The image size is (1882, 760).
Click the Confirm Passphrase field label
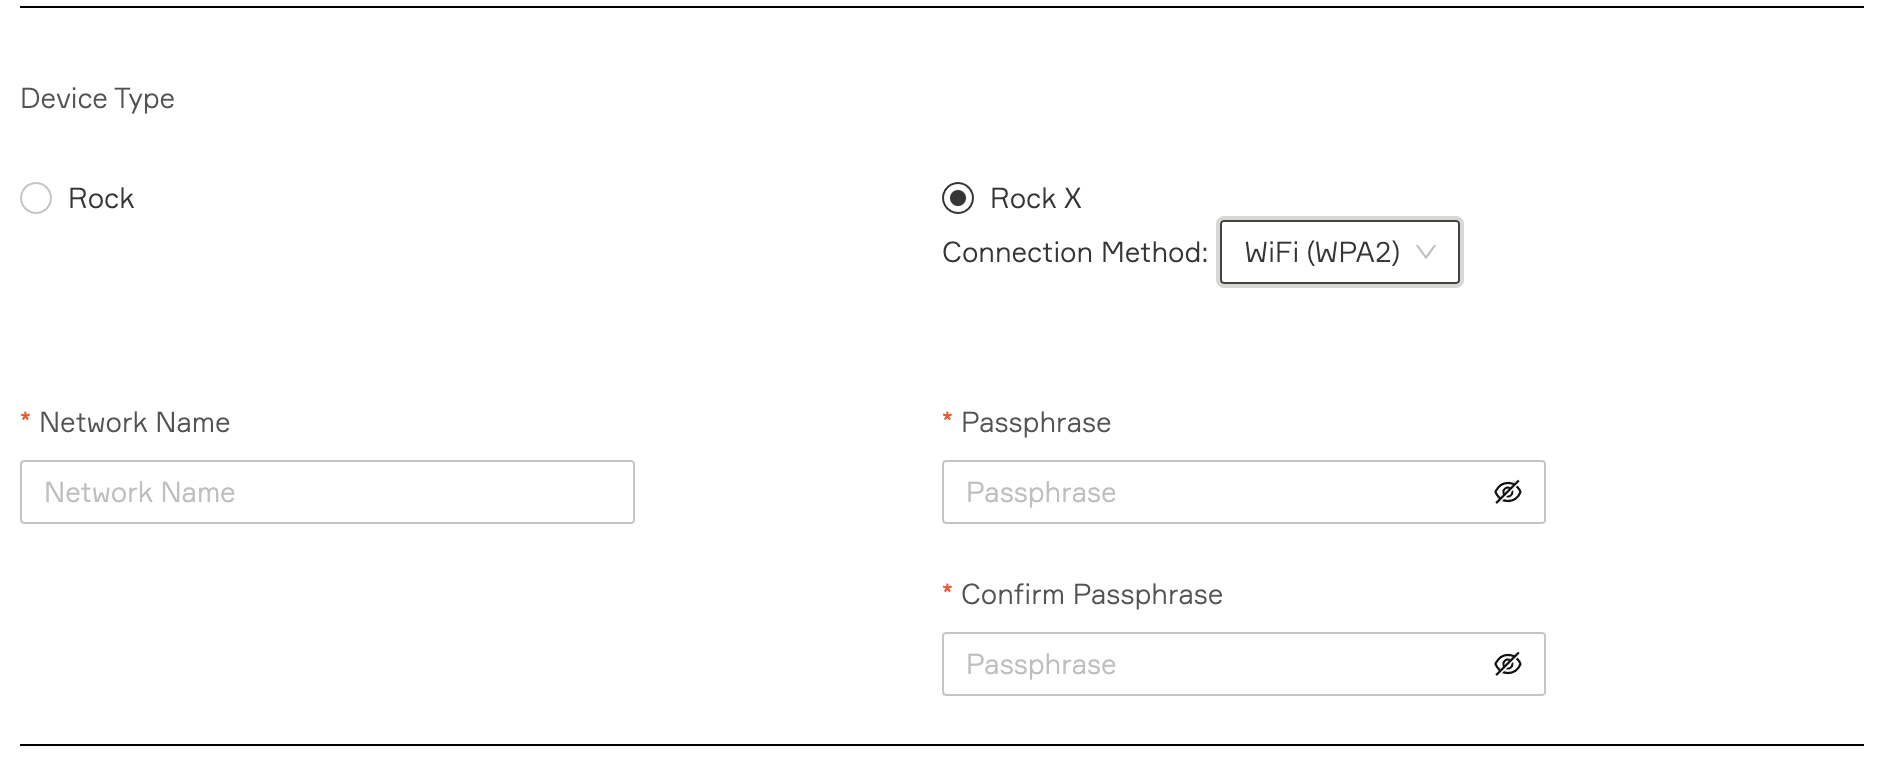coord(1091,594)
